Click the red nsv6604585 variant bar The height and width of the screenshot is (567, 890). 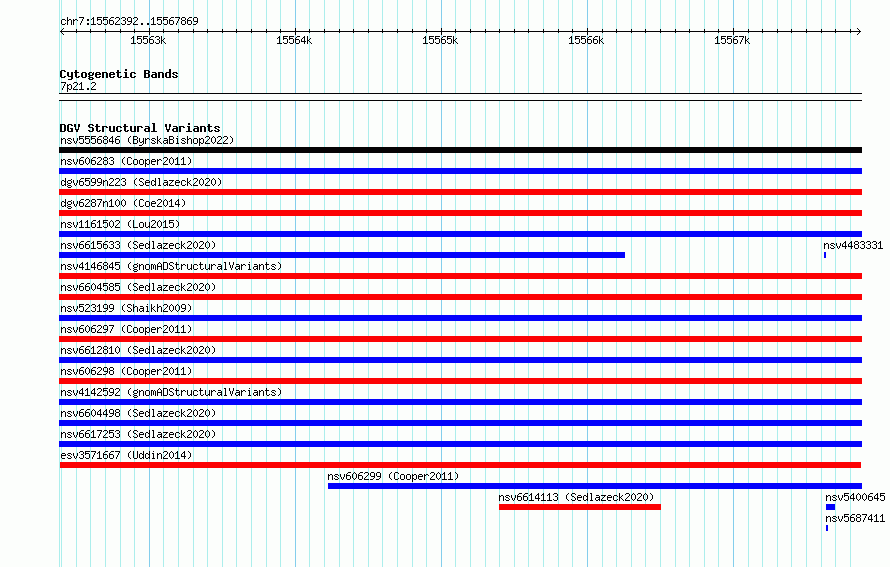point(460,297)
